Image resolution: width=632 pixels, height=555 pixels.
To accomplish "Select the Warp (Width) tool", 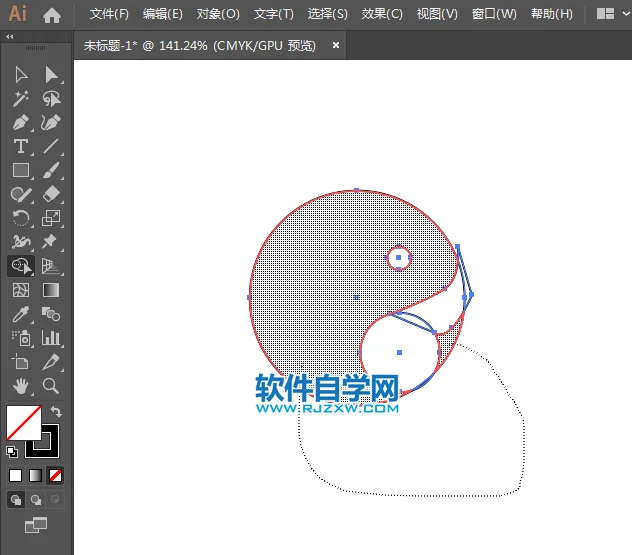I will point(21,242).
